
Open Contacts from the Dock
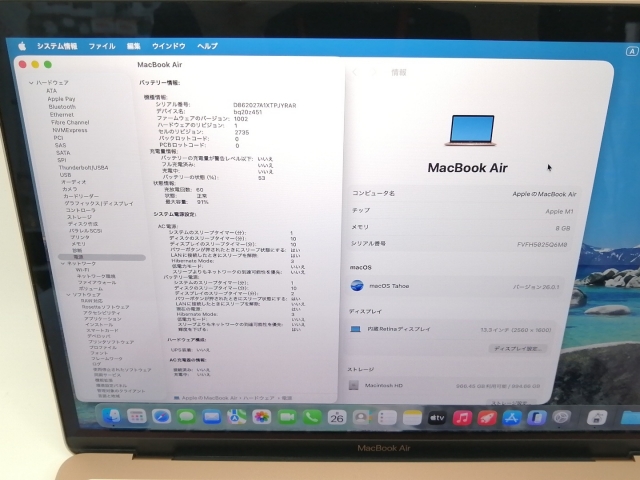click(x=362, y=417)
